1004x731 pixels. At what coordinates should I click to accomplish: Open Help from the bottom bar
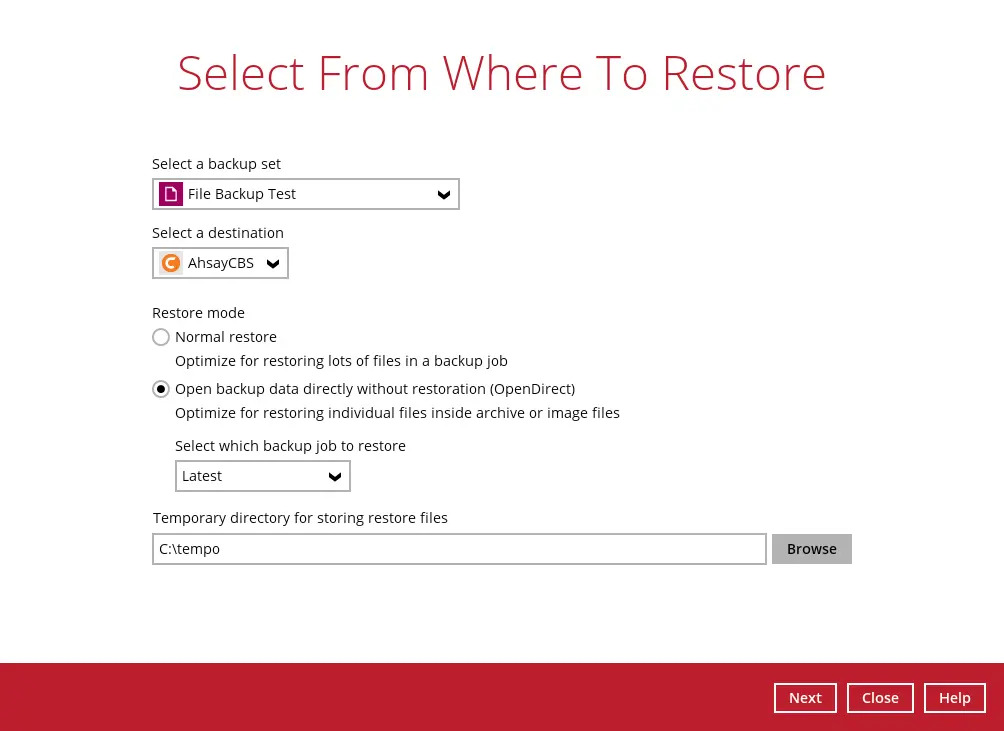pos(954,698)
